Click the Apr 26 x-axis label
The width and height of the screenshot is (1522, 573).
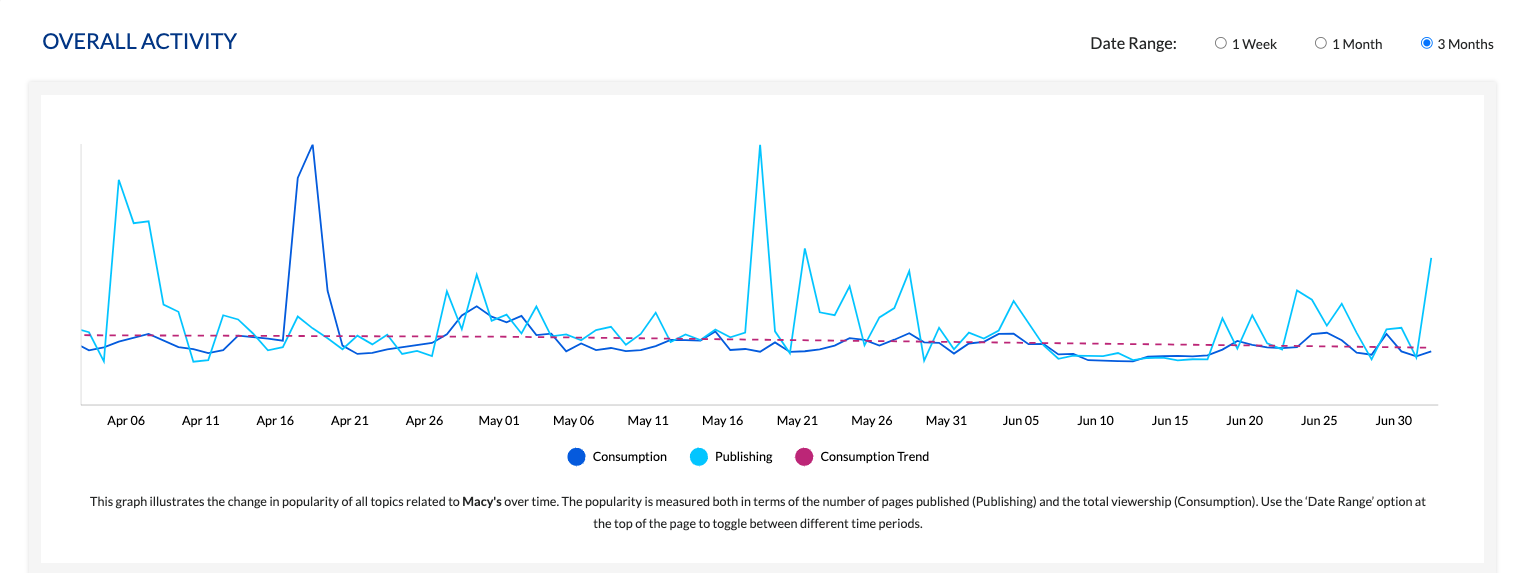click(x=424, y=421)
